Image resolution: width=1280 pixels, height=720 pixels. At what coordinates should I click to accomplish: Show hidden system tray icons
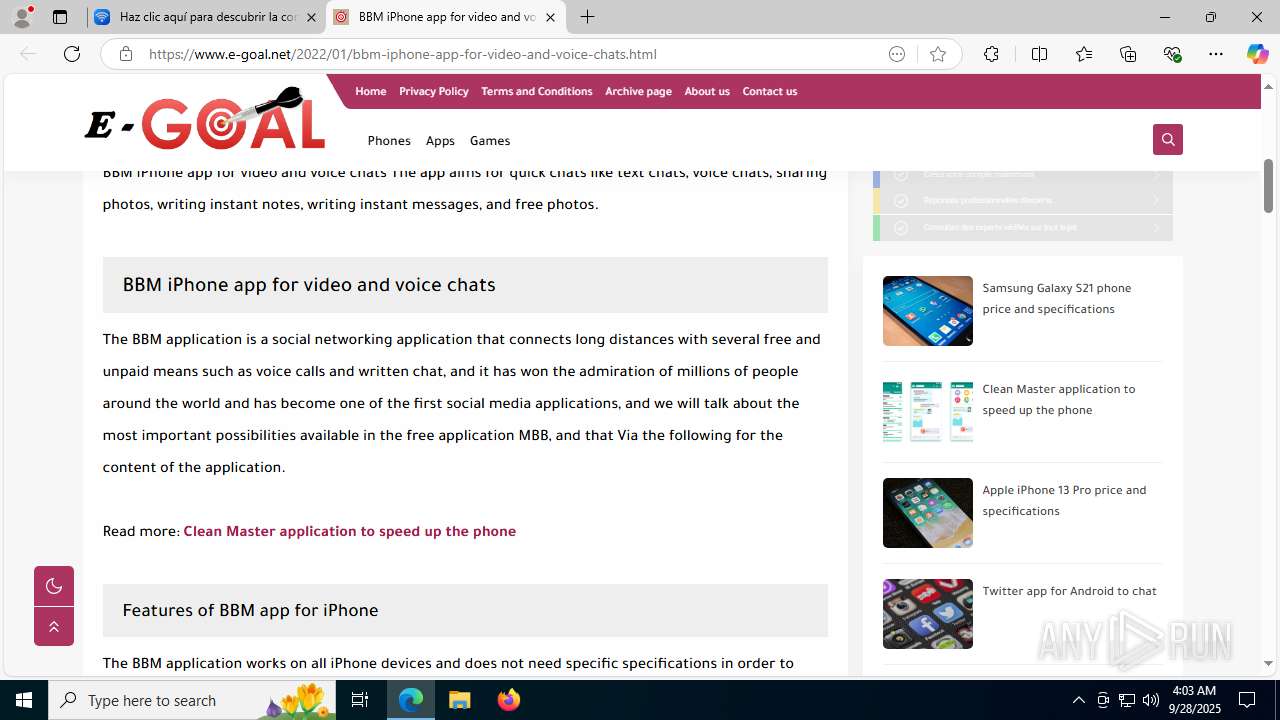point(1078,700)
